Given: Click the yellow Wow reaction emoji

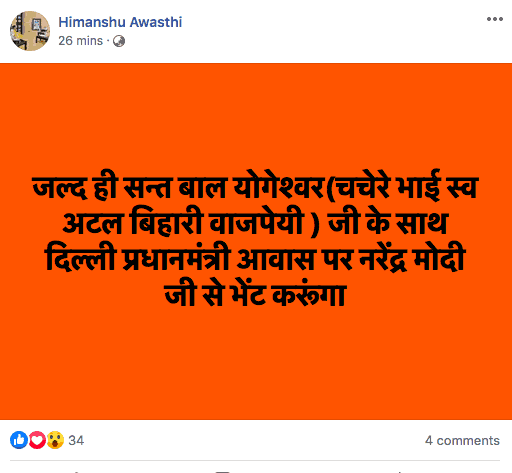Looking at the screenshot, I should pos(55,440).
